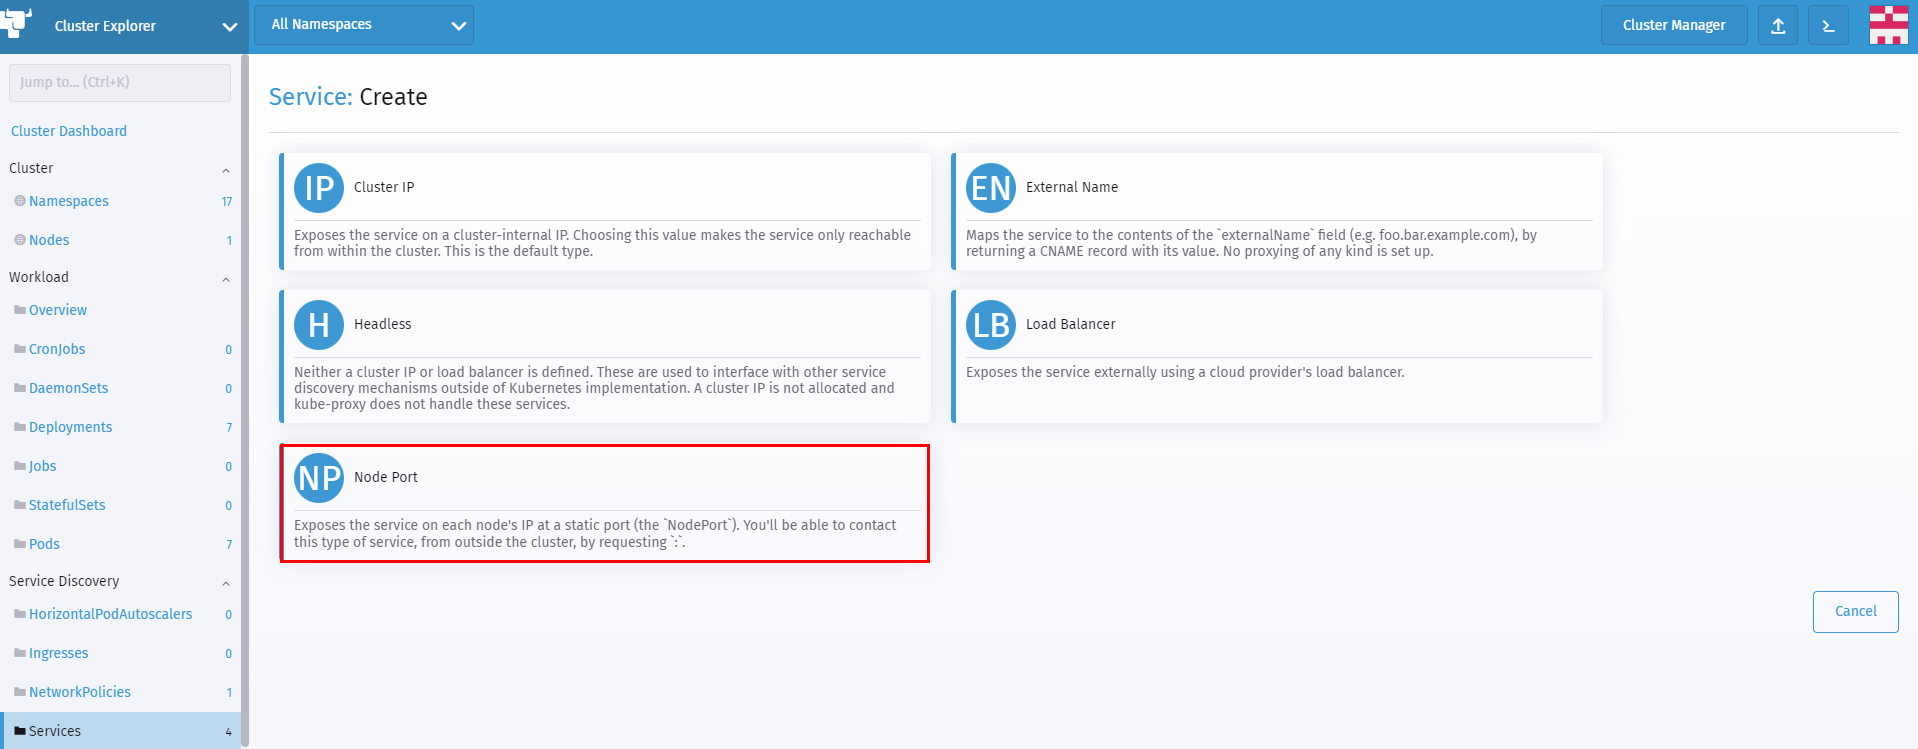Select the Node Port 'NP' icon
Screen dimensions: 1918x749
tap(319, 478)
